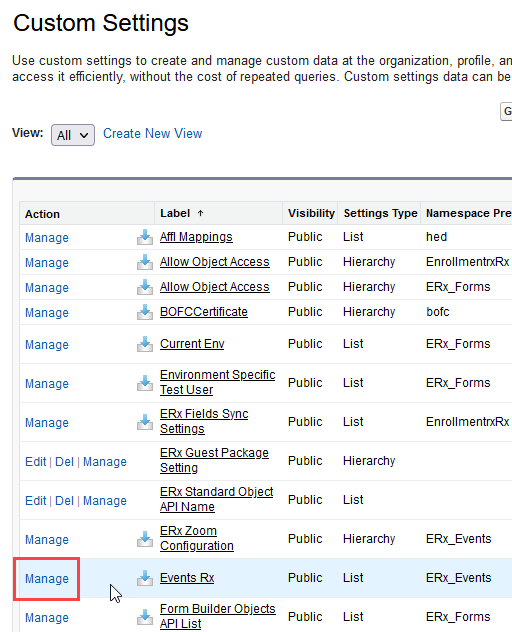
Task: Click the Settings Type column header
Action: pos(380,213)
